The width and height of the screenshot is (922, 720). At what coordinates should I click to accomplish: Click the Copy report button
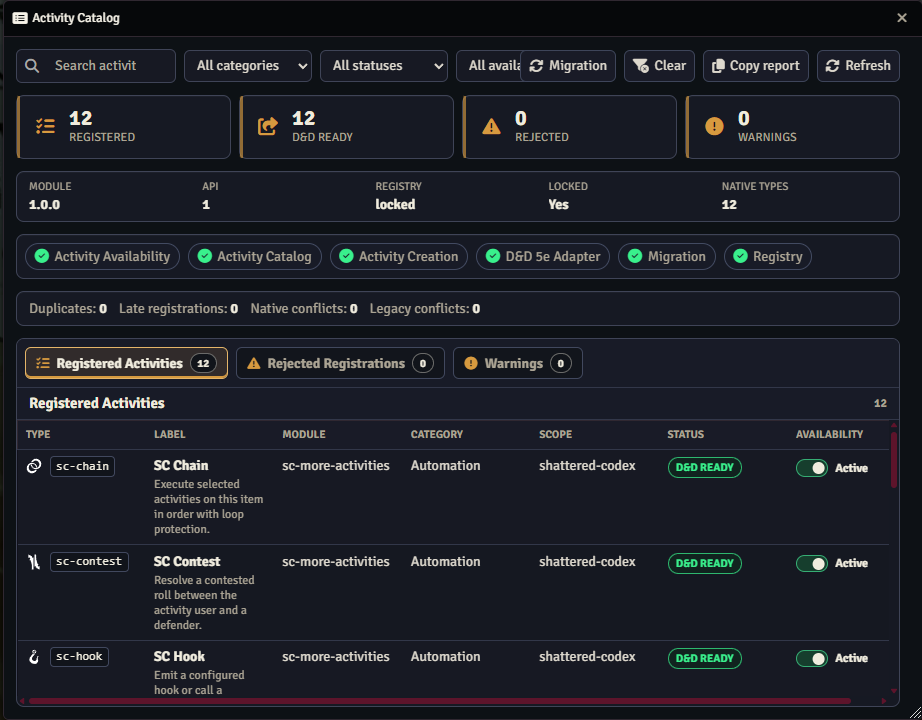click(756, 66)
